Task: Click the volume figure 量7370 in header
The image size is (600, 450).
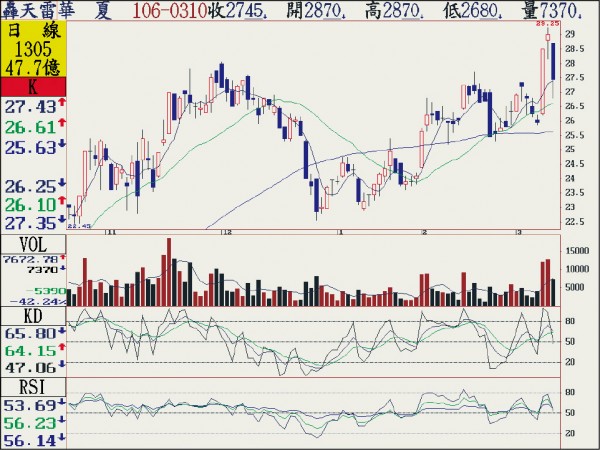Action: click(565, 8)
